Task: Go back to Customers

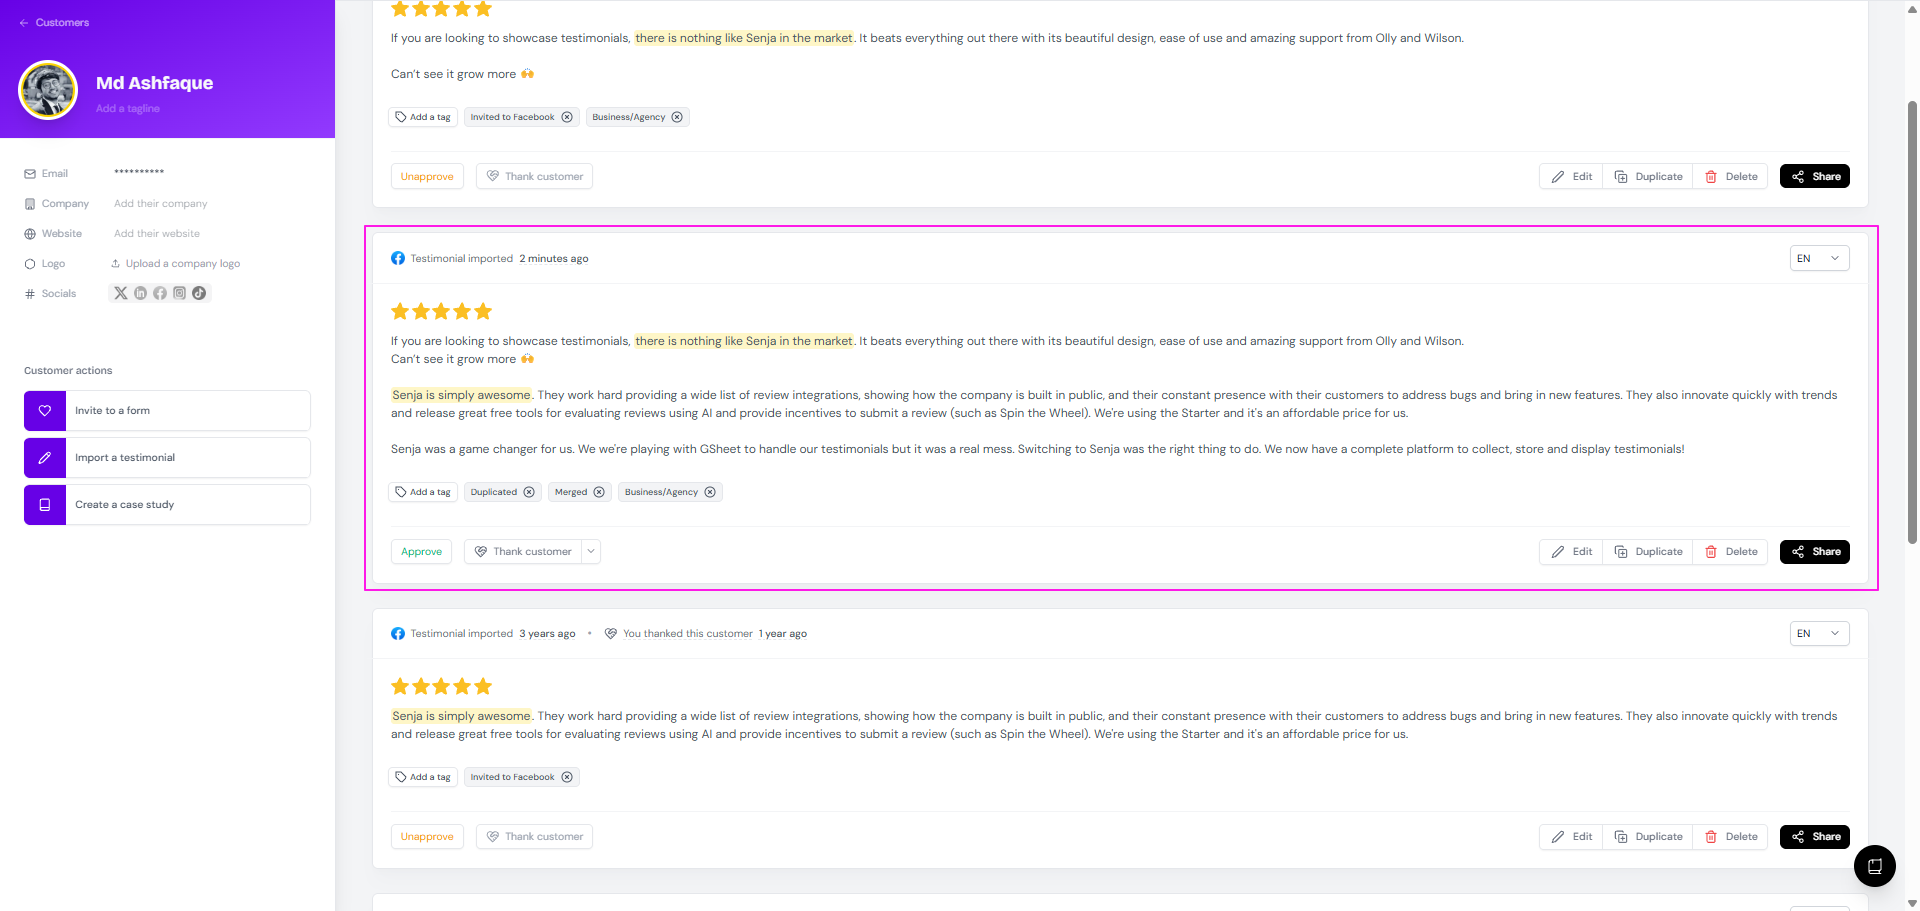Action: [54, 22]
